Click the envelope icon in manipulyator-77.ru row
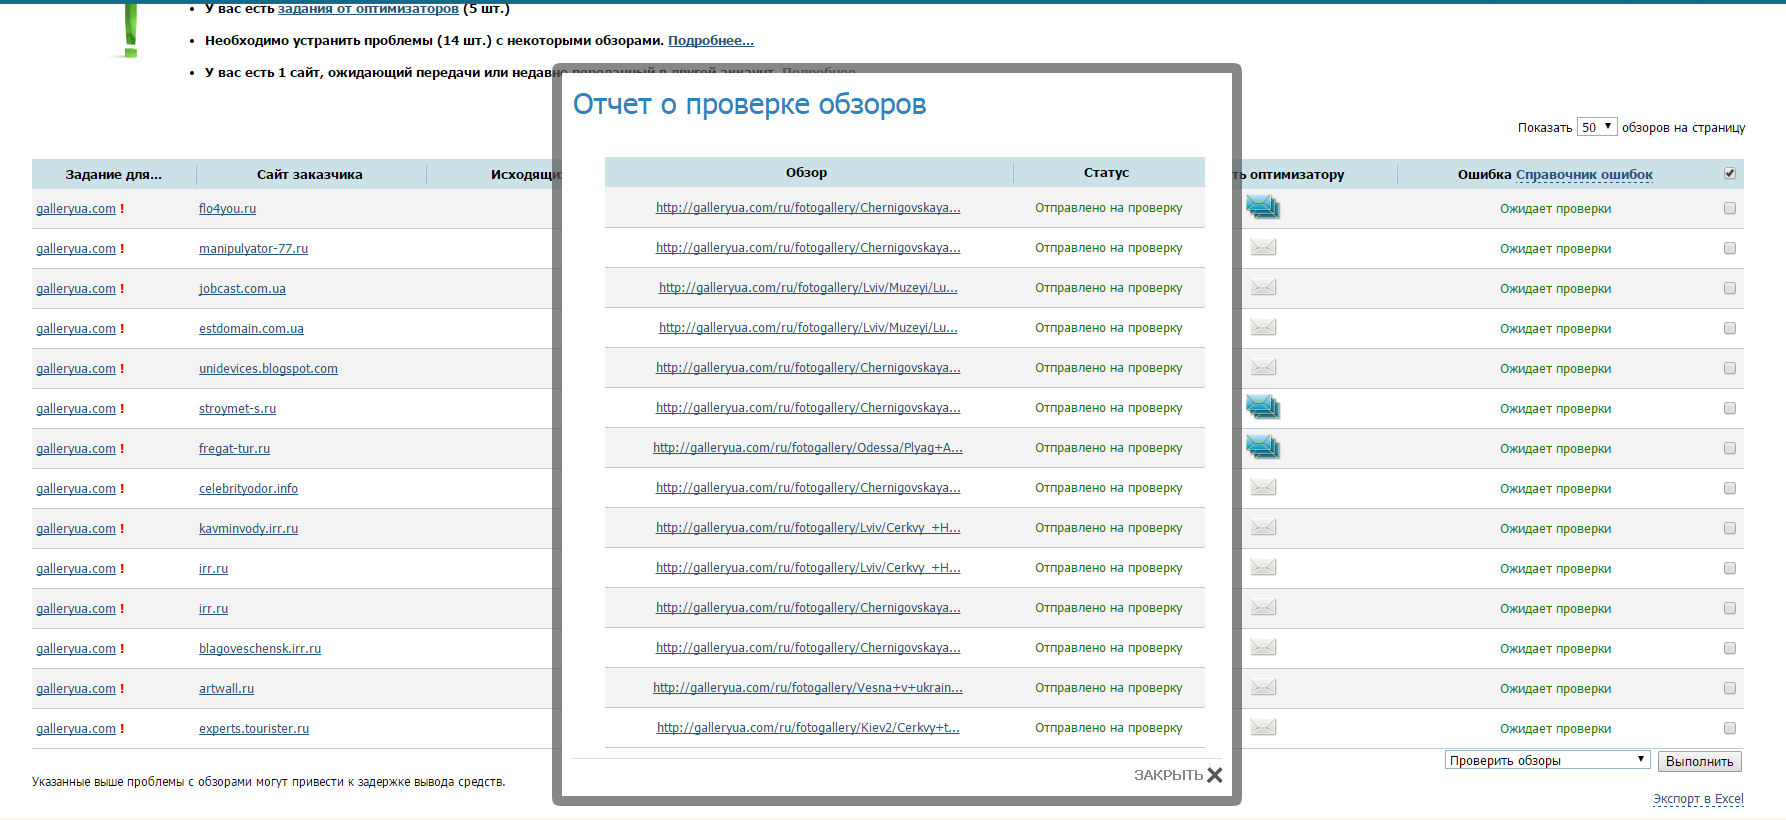The image size is (1786, 820). [x=1263, y=247]
